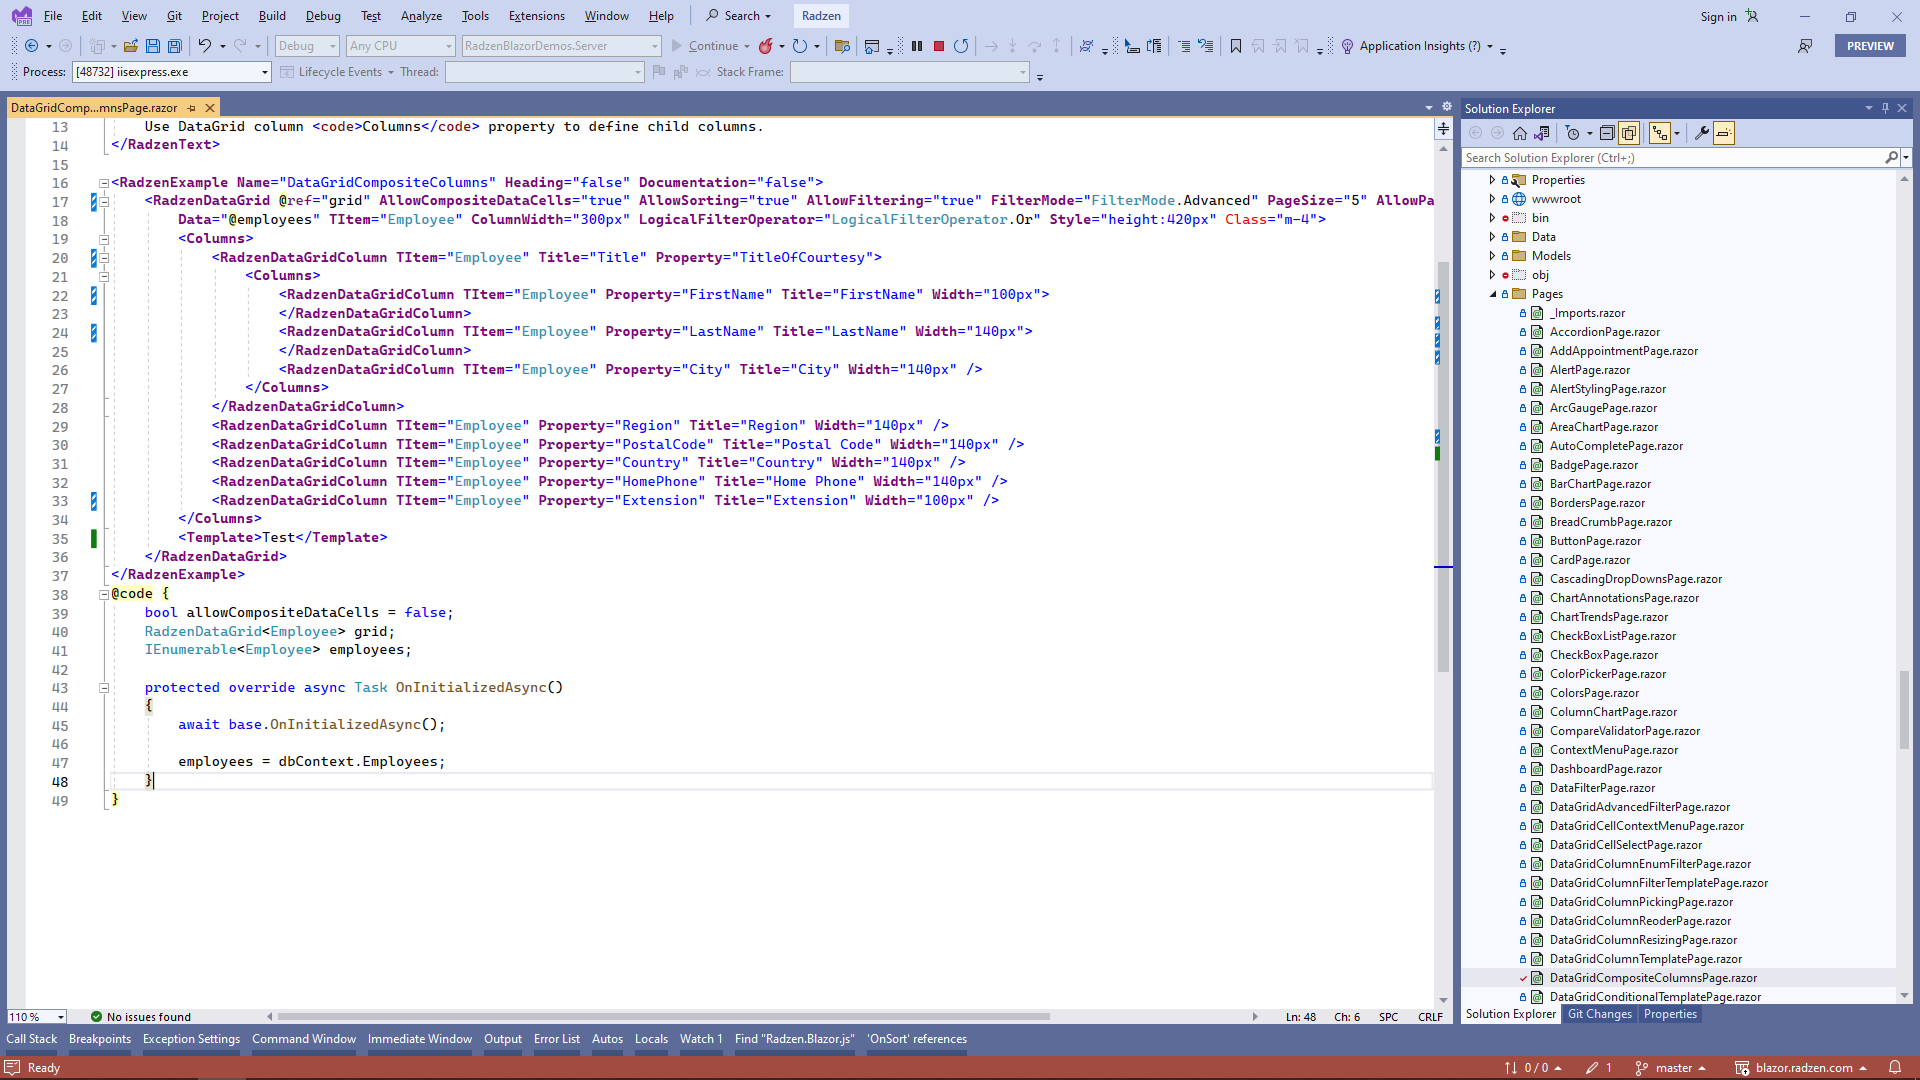Stop debugging with the red square

click(x=939, y=46)
